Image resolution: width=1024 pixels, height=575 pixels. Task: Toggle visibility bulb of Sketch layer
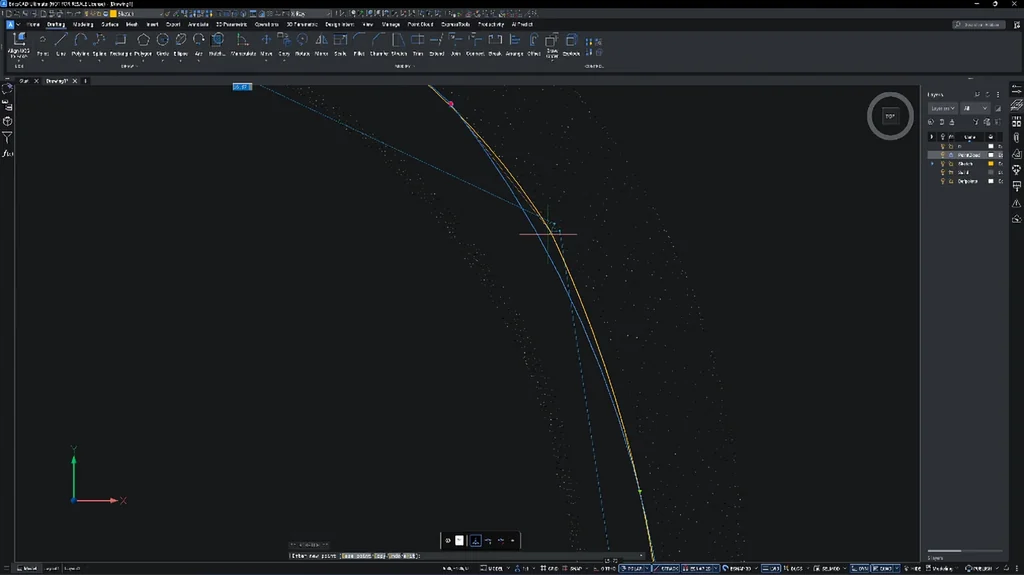point(942,163)
